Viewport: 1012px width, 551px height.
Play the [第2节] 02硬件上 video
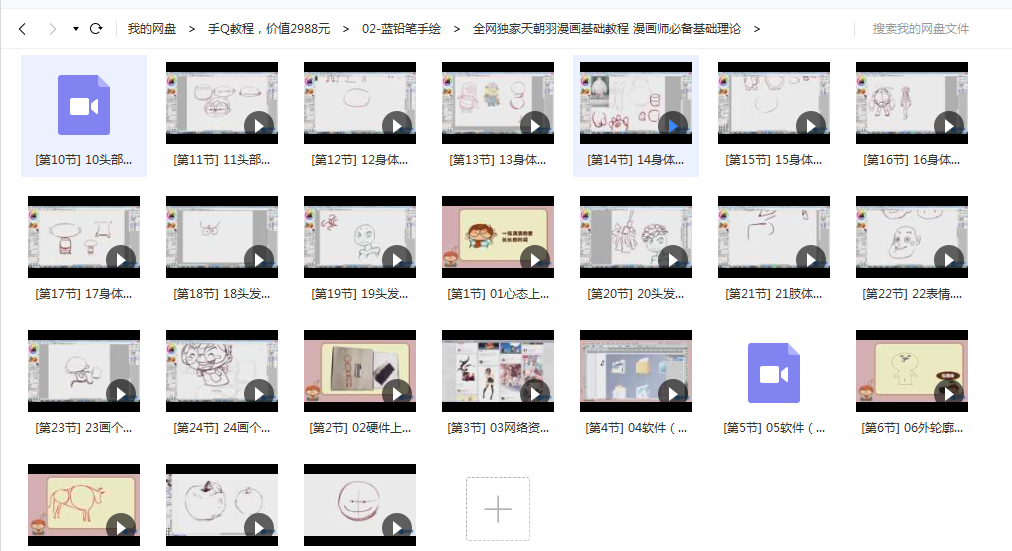pyautogui.click(x=397, y=394)
